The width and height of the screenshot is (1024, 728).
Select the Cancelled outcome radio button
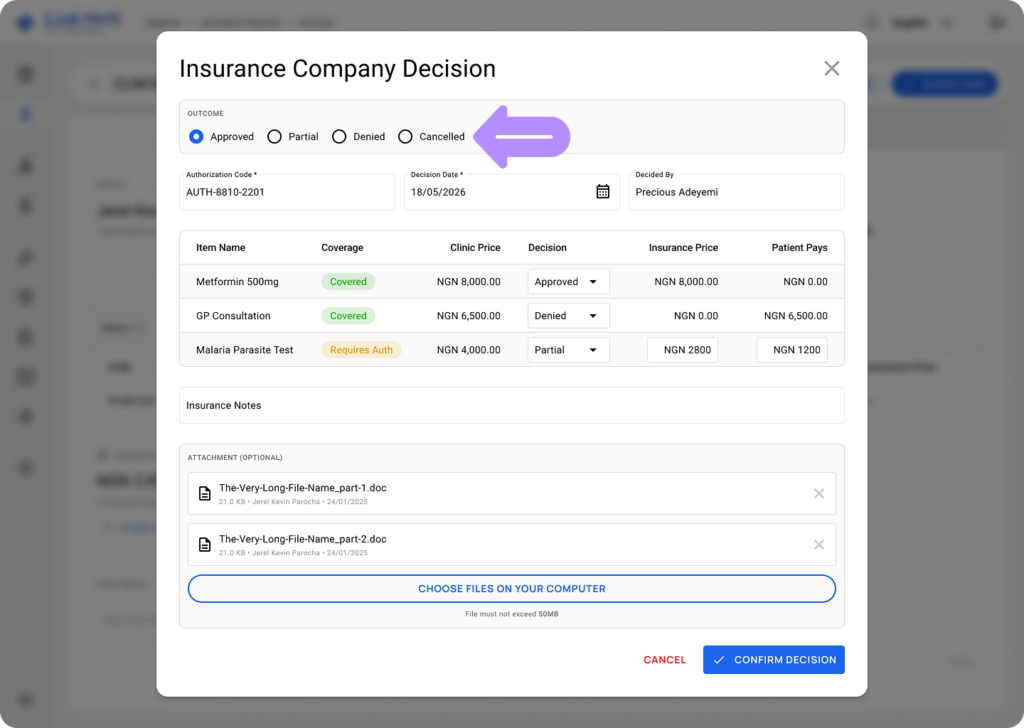coord(405,136)
